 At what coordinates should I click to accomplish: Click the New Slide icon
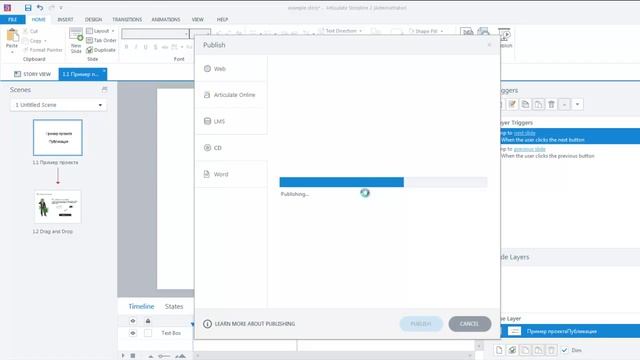76,35
